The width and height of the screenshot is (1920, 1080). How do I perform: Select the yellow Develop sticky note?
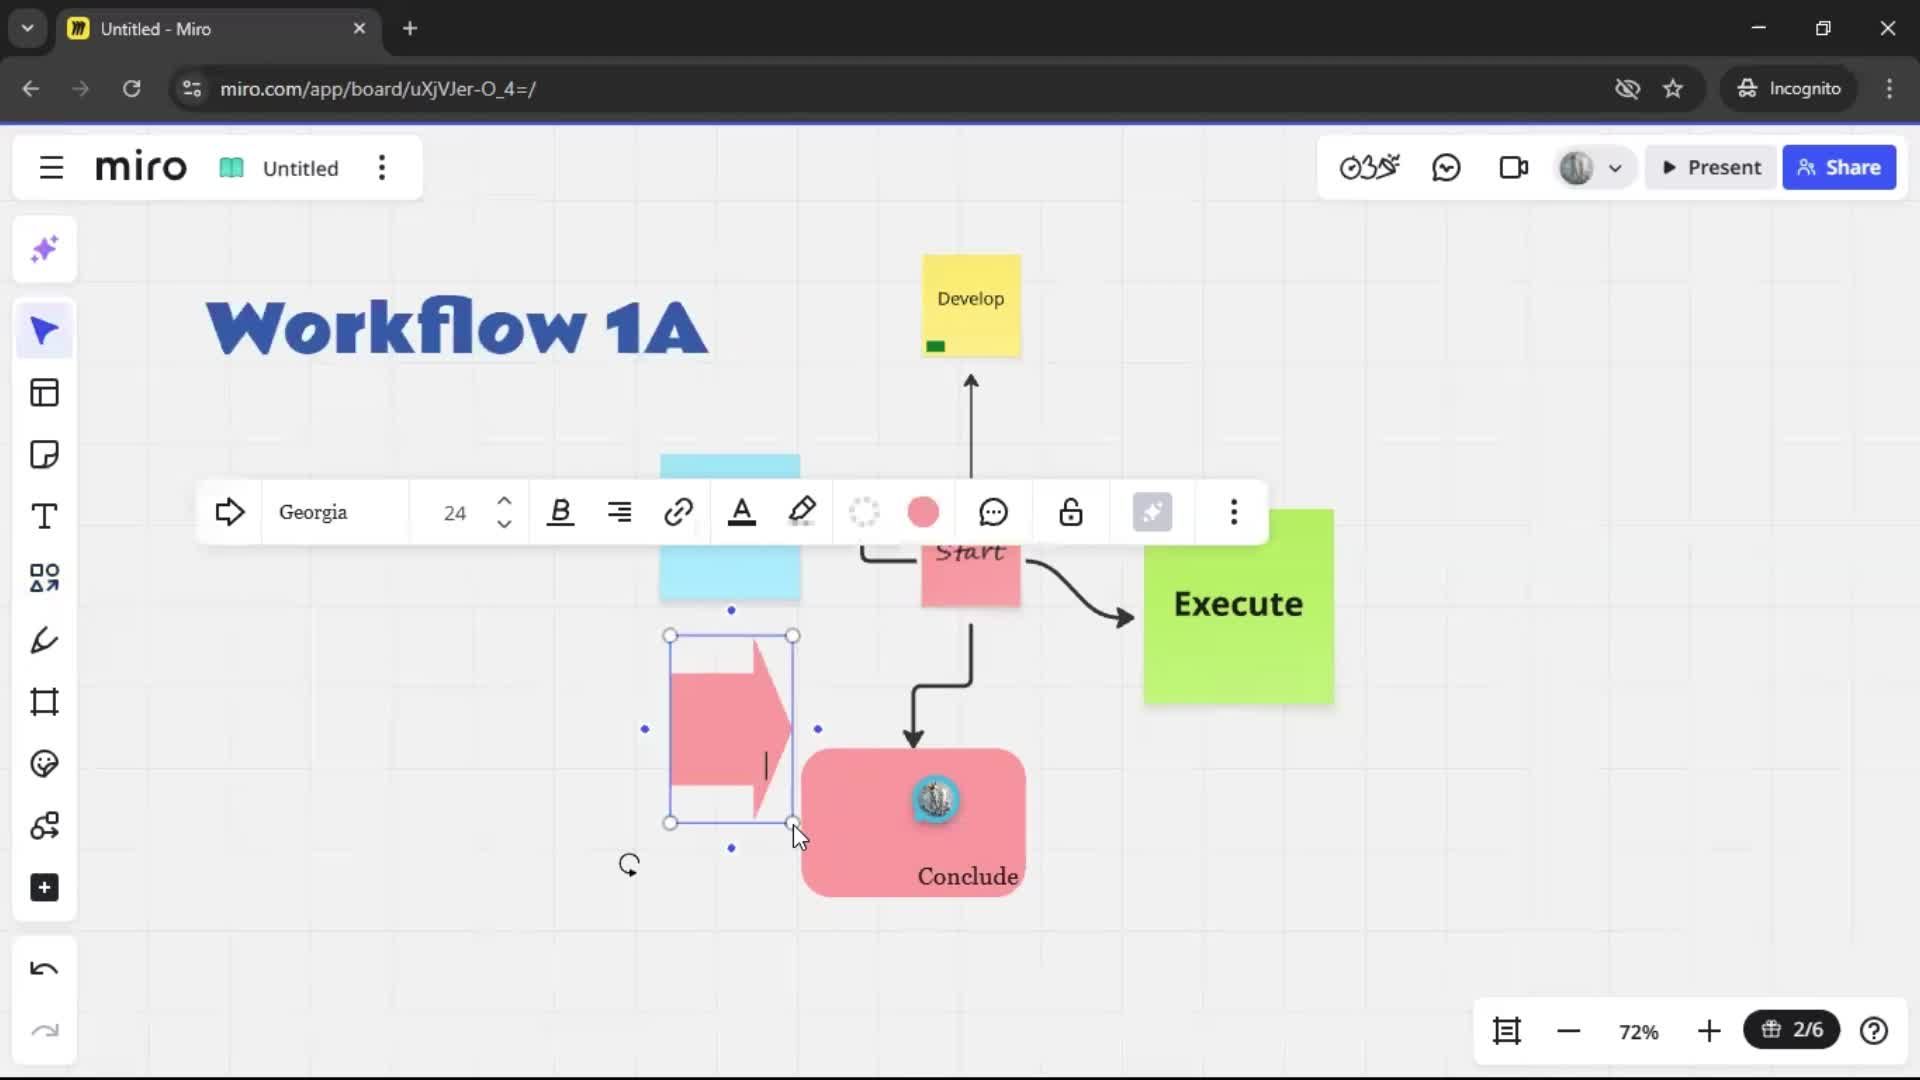point(971,305)
